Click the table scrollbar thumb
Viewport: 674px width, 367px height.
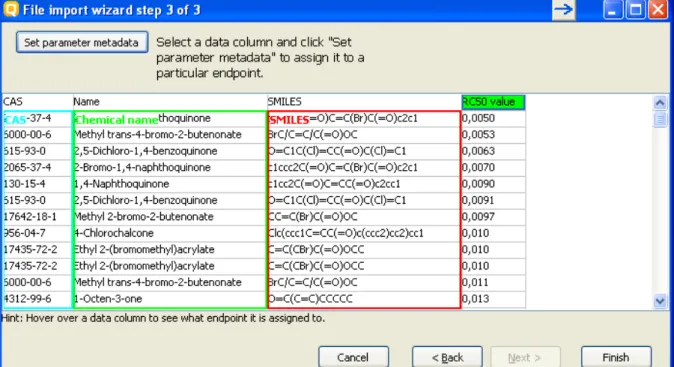660,119
